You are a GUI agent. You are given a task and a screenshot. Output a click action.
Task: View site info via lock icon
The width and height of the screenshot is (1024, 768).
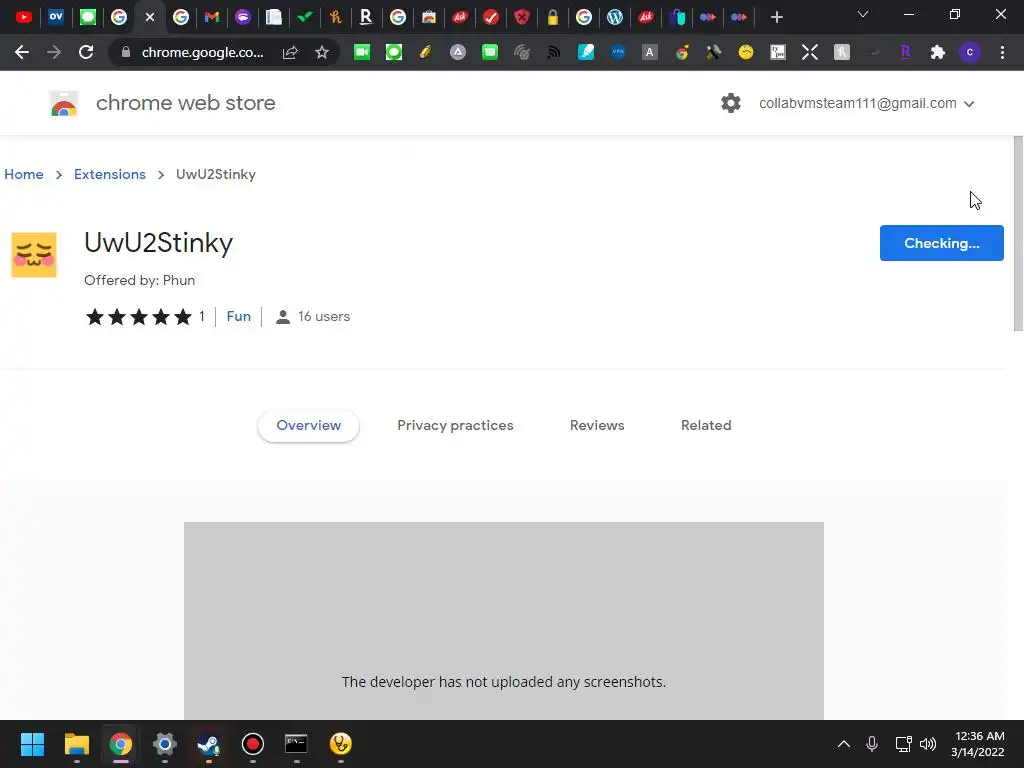coord(126,52)
